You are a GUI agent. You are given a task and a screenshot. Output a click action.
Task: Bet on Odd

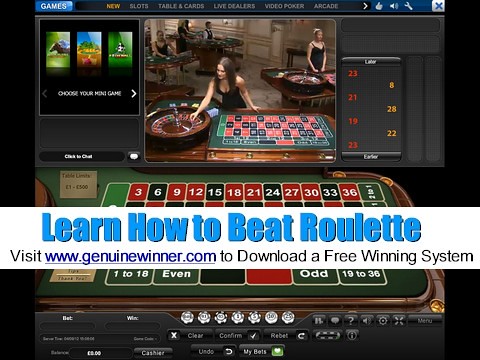pos(315,276)
